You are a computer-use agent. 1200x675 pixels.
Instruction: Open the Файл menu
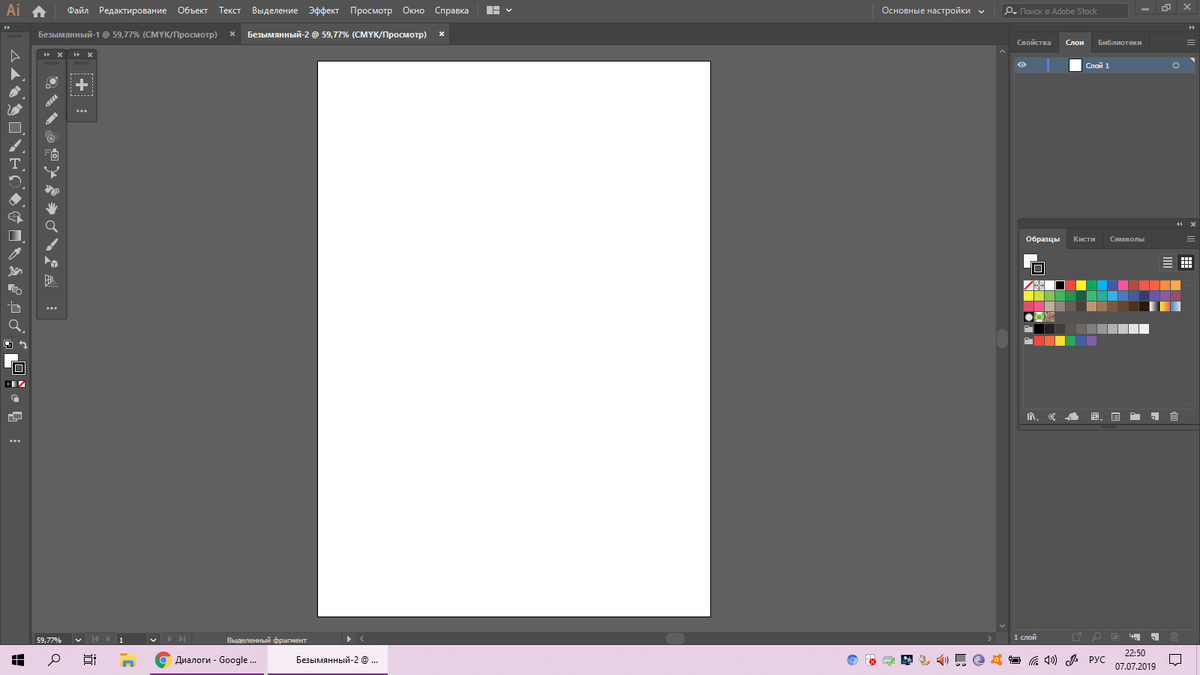pyautogui.click(x=78, y=10)
